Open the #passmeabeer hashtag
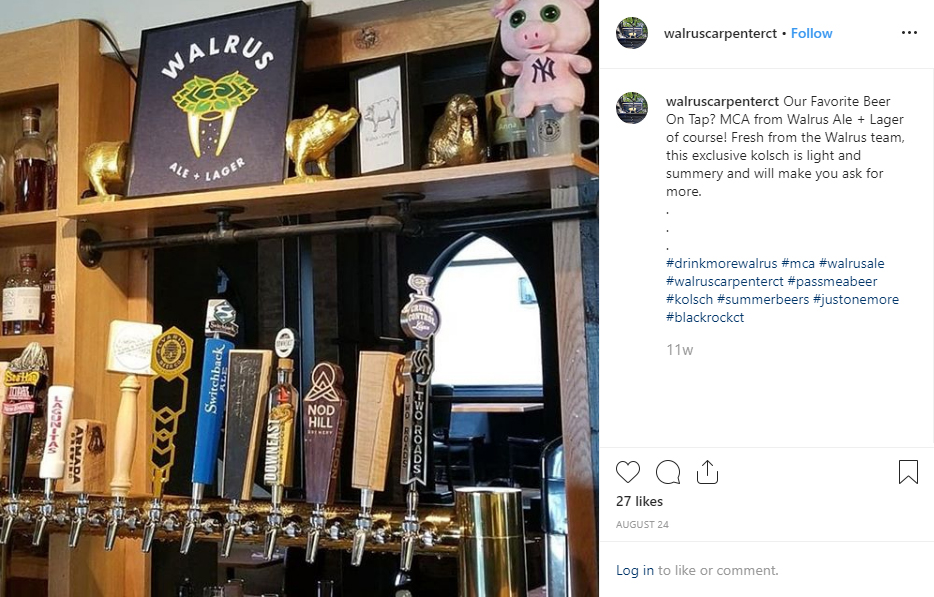Viewport: 934px width, 597px height. click(832, 281)
